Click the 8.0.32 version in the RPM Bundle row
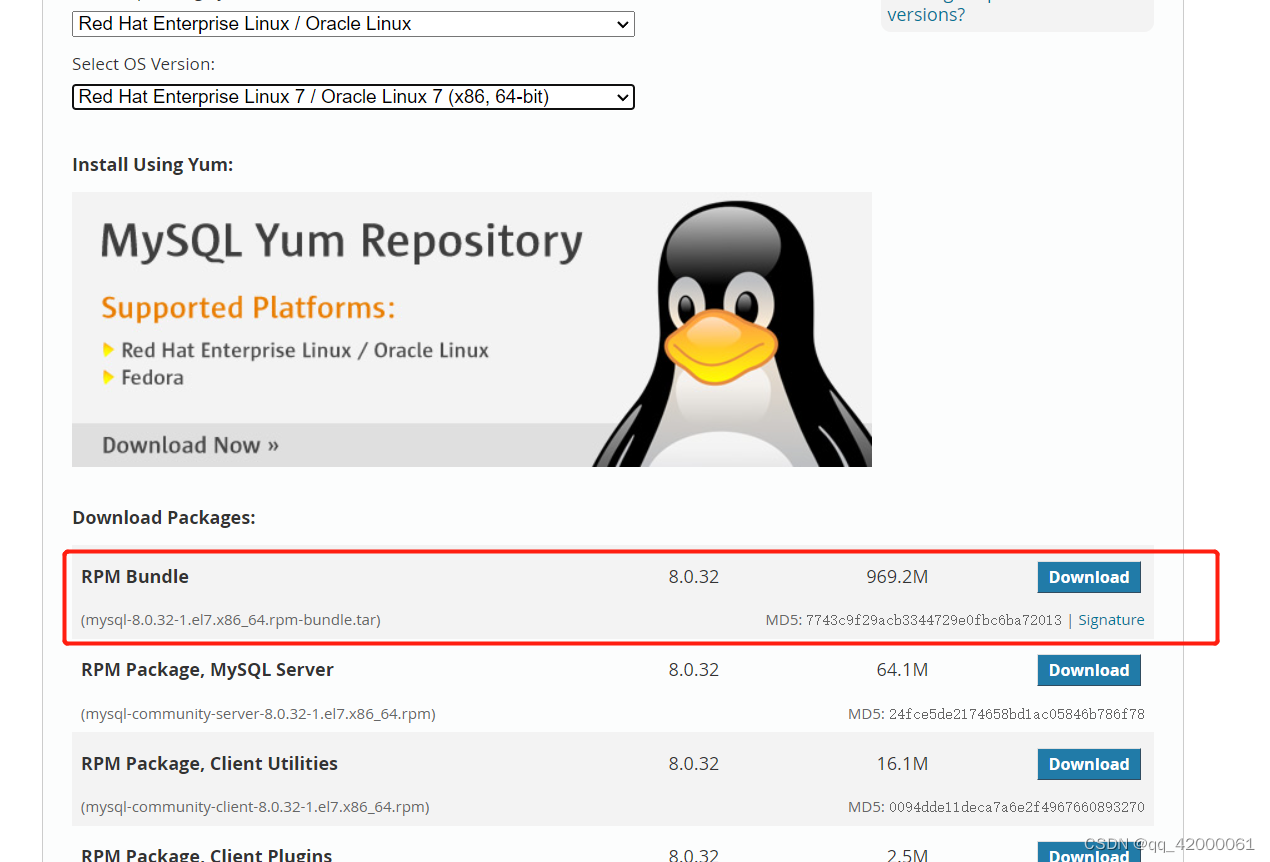Viewport: 1270px width, 862px height. 694,577
